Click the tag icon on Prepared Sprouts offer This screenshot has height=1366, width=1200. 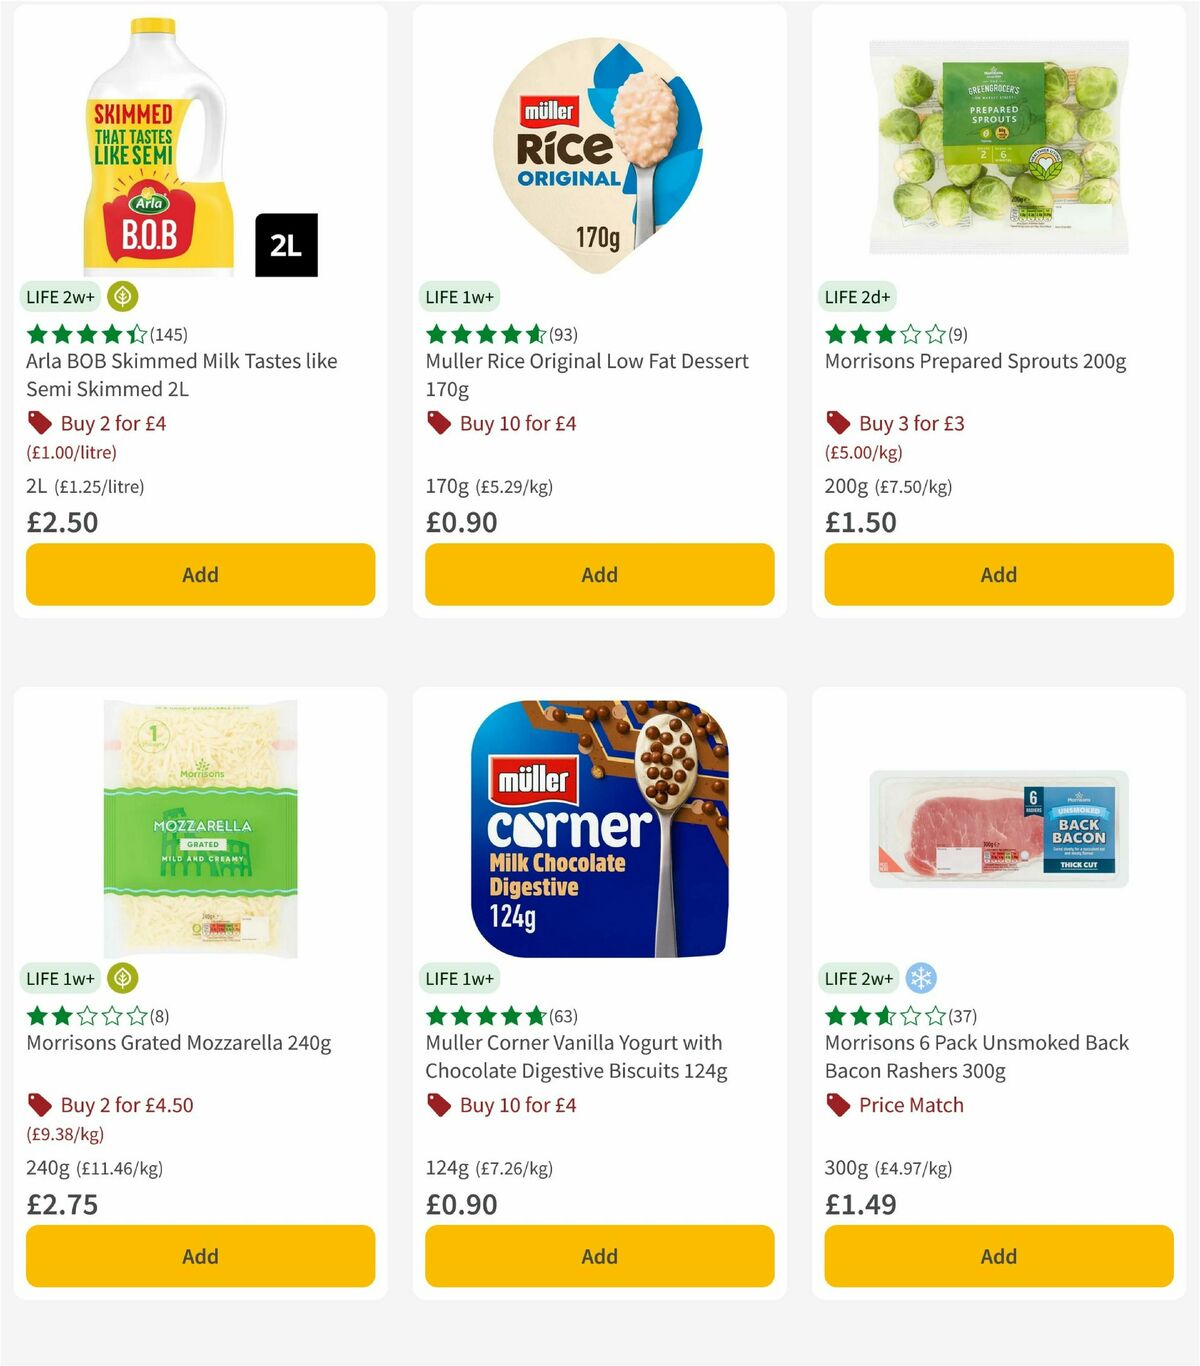(x=837, y=423)
